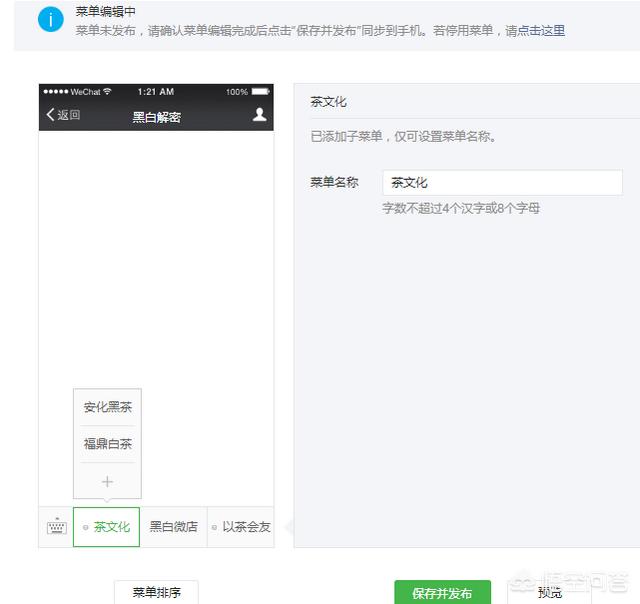The width and height of the screenshot is (640, 604).
Task: Click the 菜单排序 button
Action: coord(156,592)
